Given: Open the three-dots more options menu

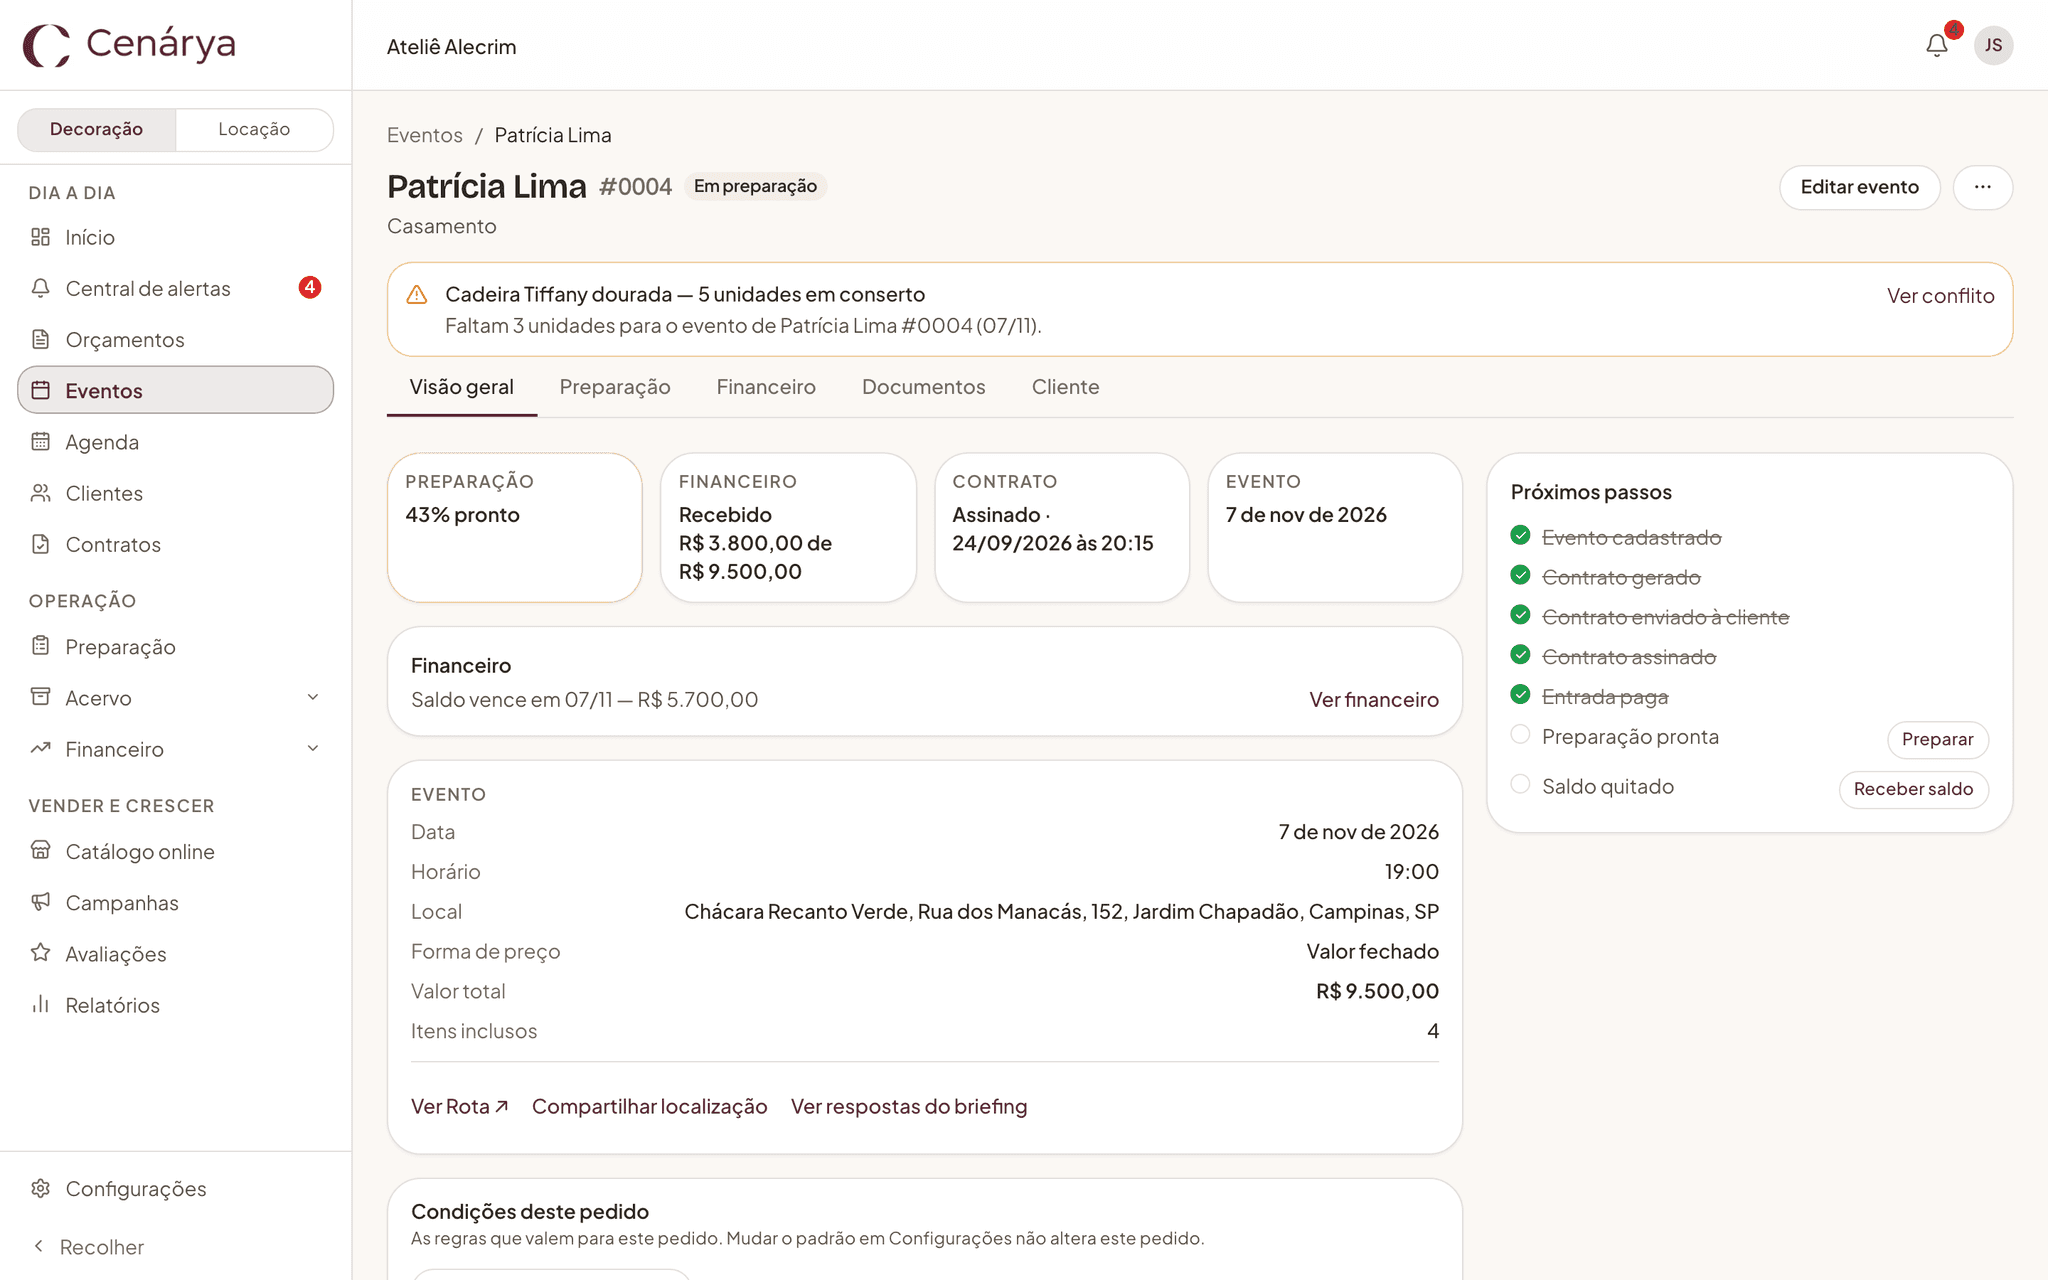Looking at the screenshot, I should [x=1982, y=187].
